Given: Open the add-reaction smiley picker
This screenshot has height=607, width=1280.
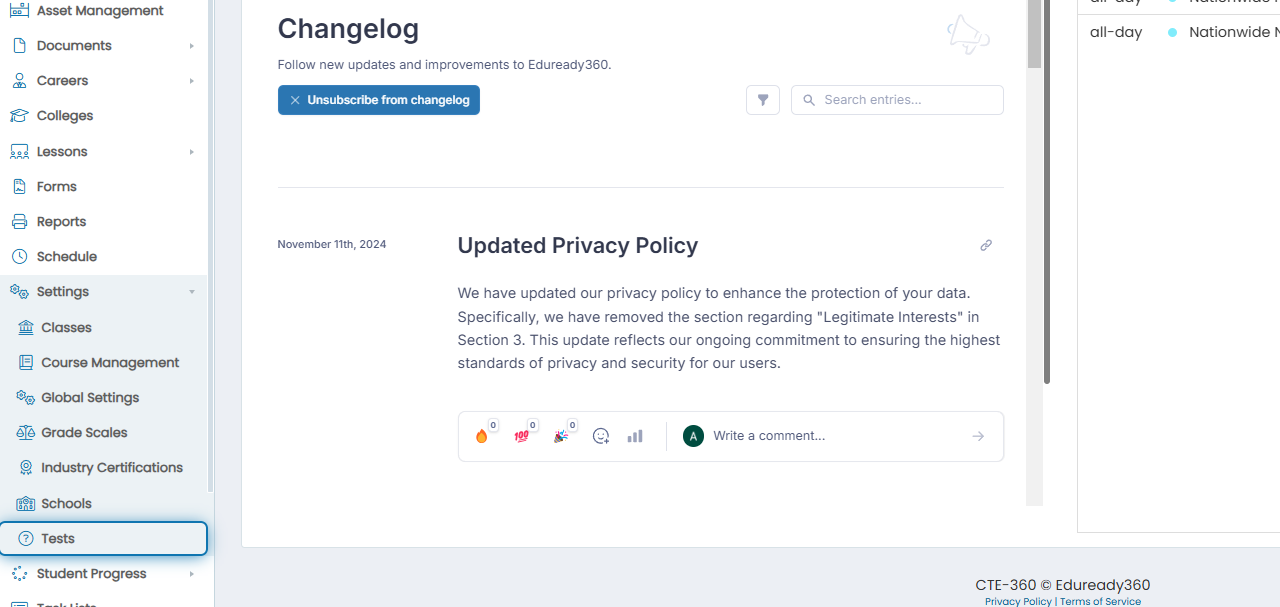Looking at the screenshot, I should point(601,436).
